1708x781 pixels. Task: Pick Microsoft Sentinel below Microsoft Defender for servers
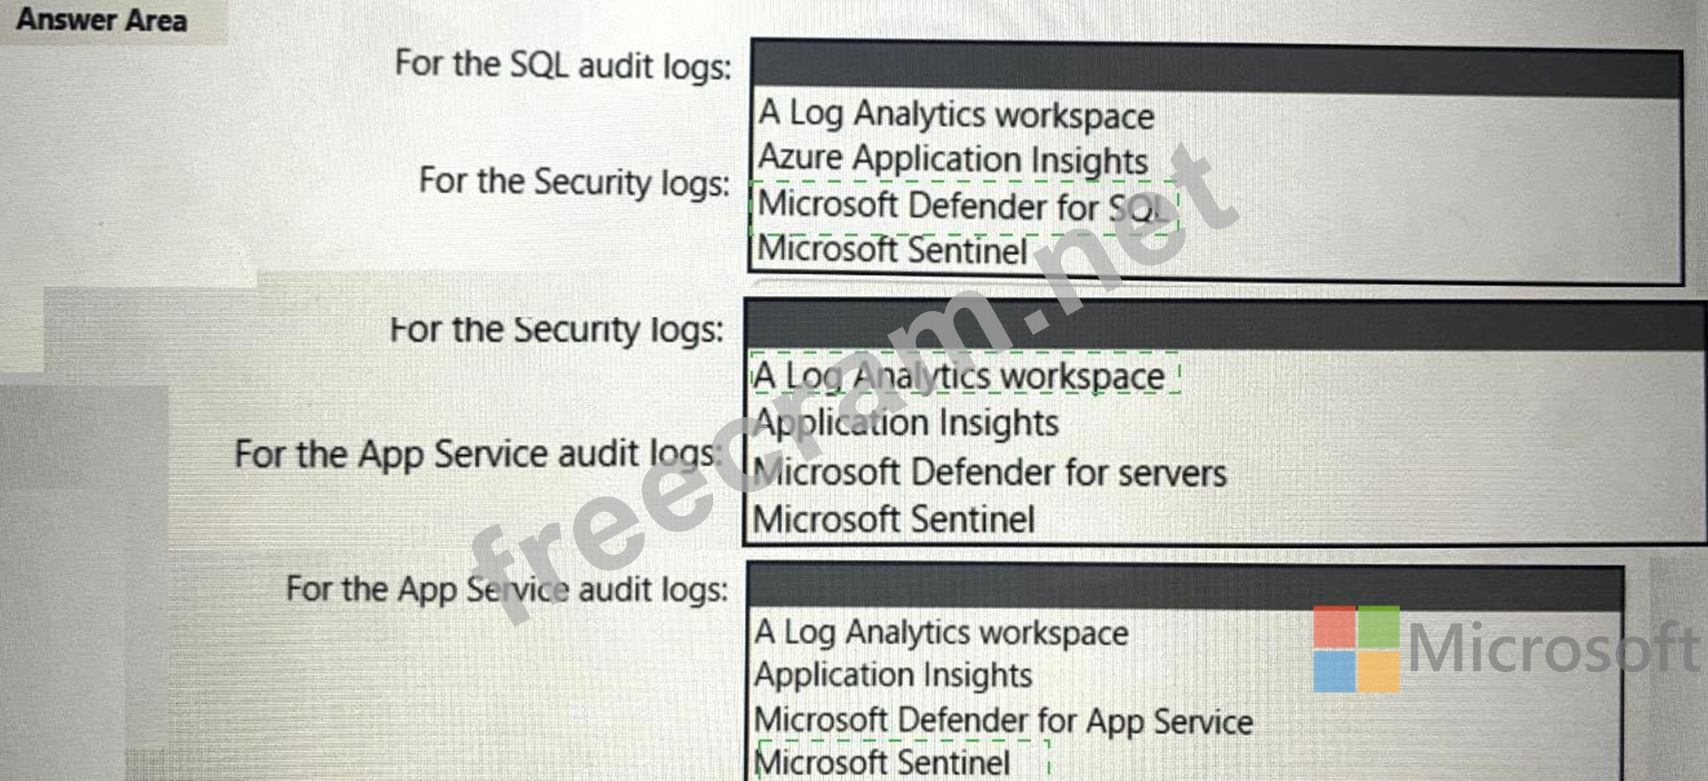(x=893, y=519)
